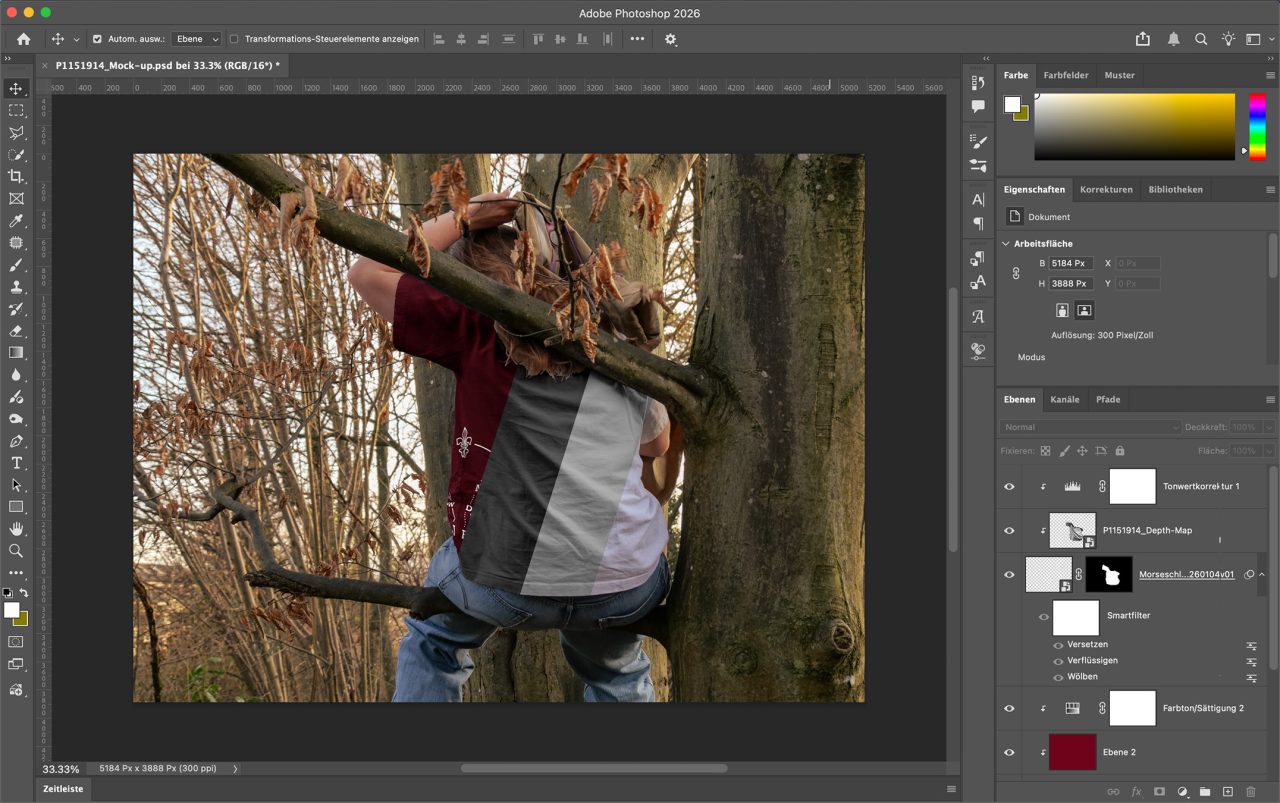Hide the Ebene 2 layer
The width and height of the screenshot is (1280, 803).
(x=1009, y=752)
